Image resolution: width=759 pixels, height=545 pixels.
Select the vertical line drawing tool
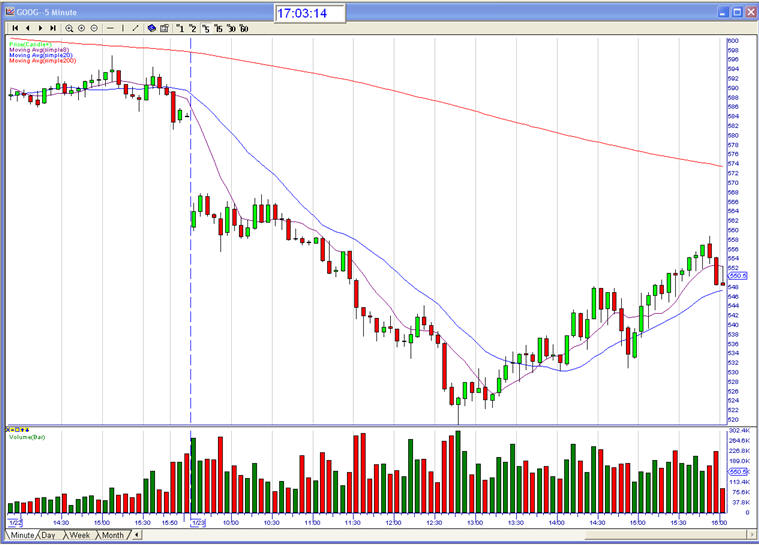coord(123,28)
